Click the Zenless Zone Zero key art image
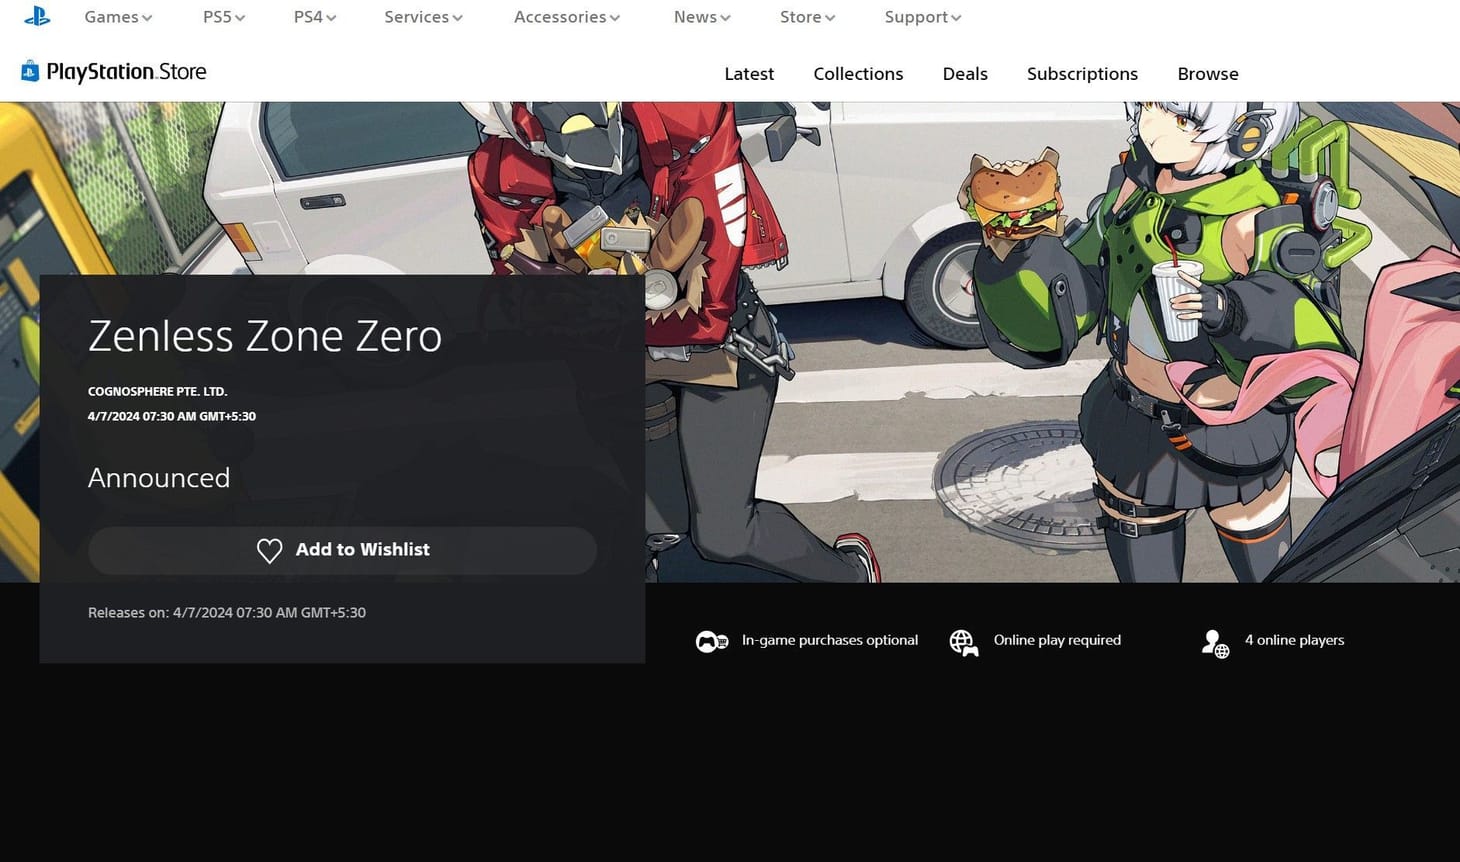Viewport: 1460px width, 862px height. (x=1000, y=300)
